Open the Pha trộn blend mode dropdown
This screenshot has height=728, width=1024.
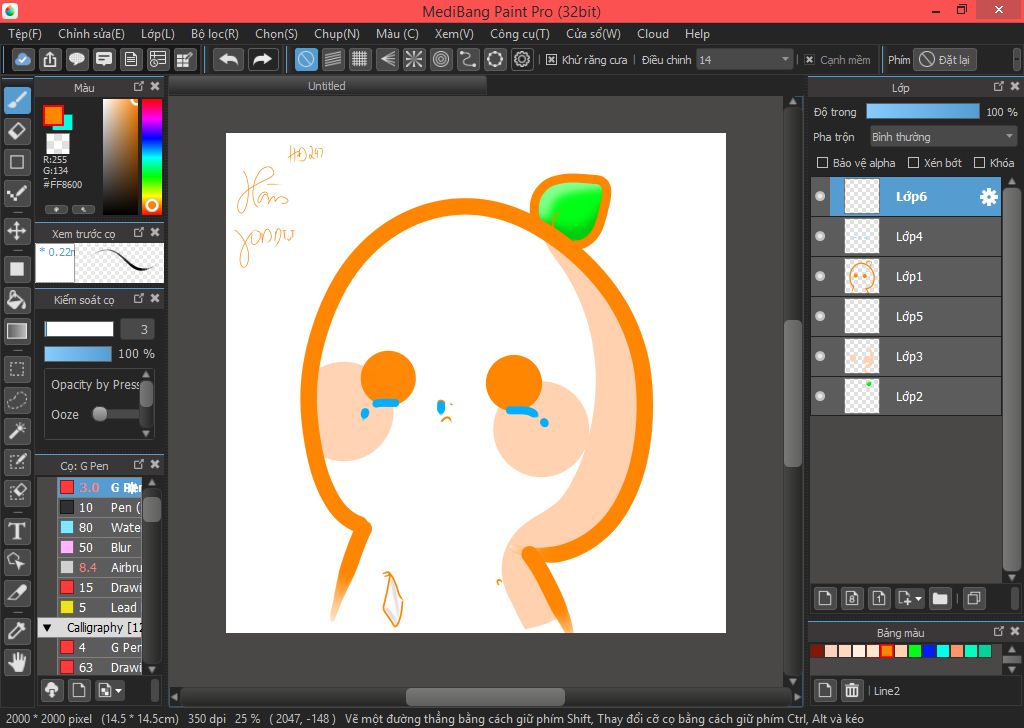(x=942, y=137)
